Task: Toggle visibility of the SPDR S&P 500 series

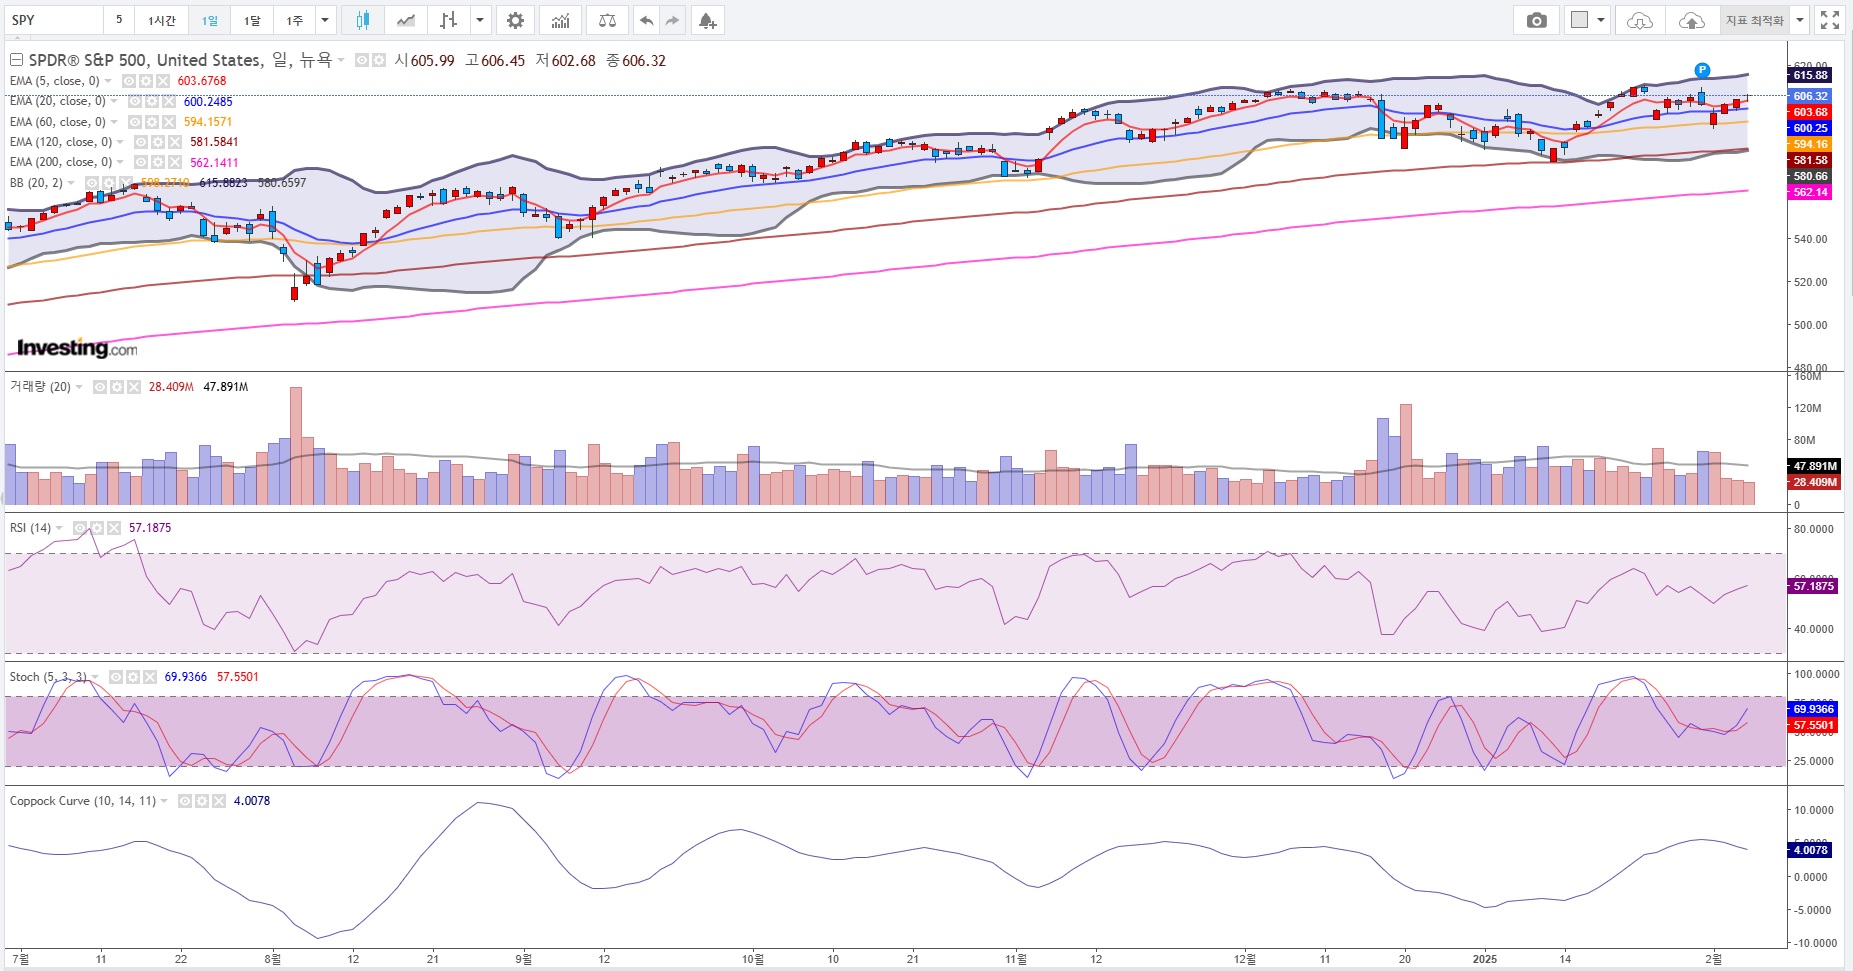Action: 362,60
